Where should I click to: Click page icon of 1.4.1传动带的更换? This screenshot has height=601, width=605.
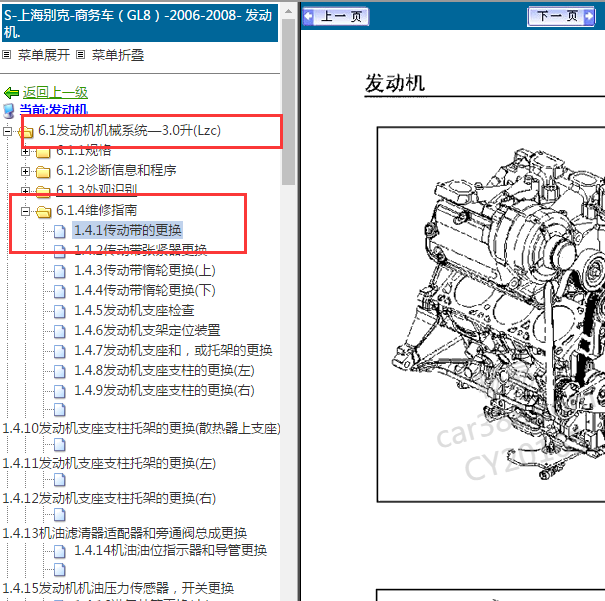click(x=59, y=231)
